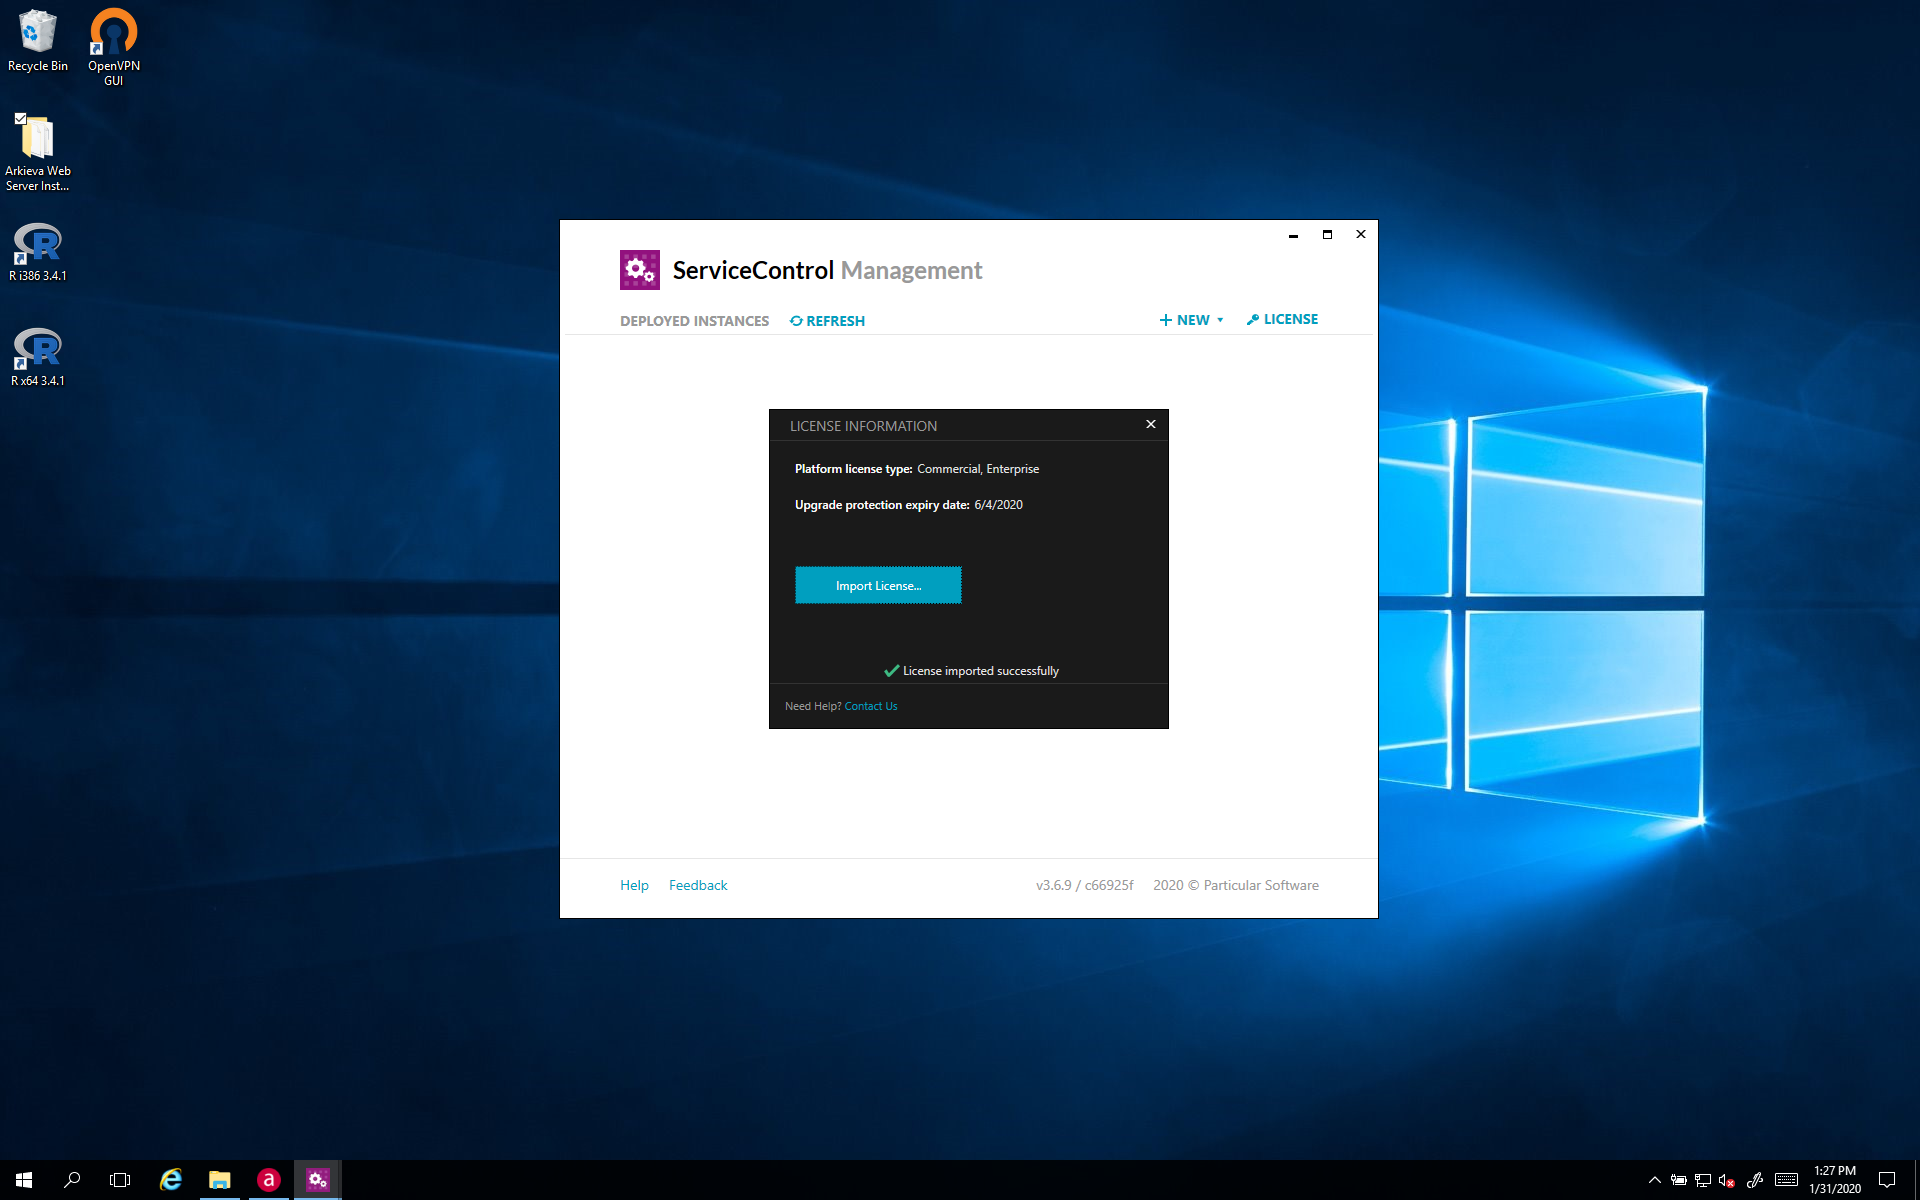Click the v3.6.9 version text
The height and width of the screenshot is (1200, 1920).
[x=1084, y=885]
